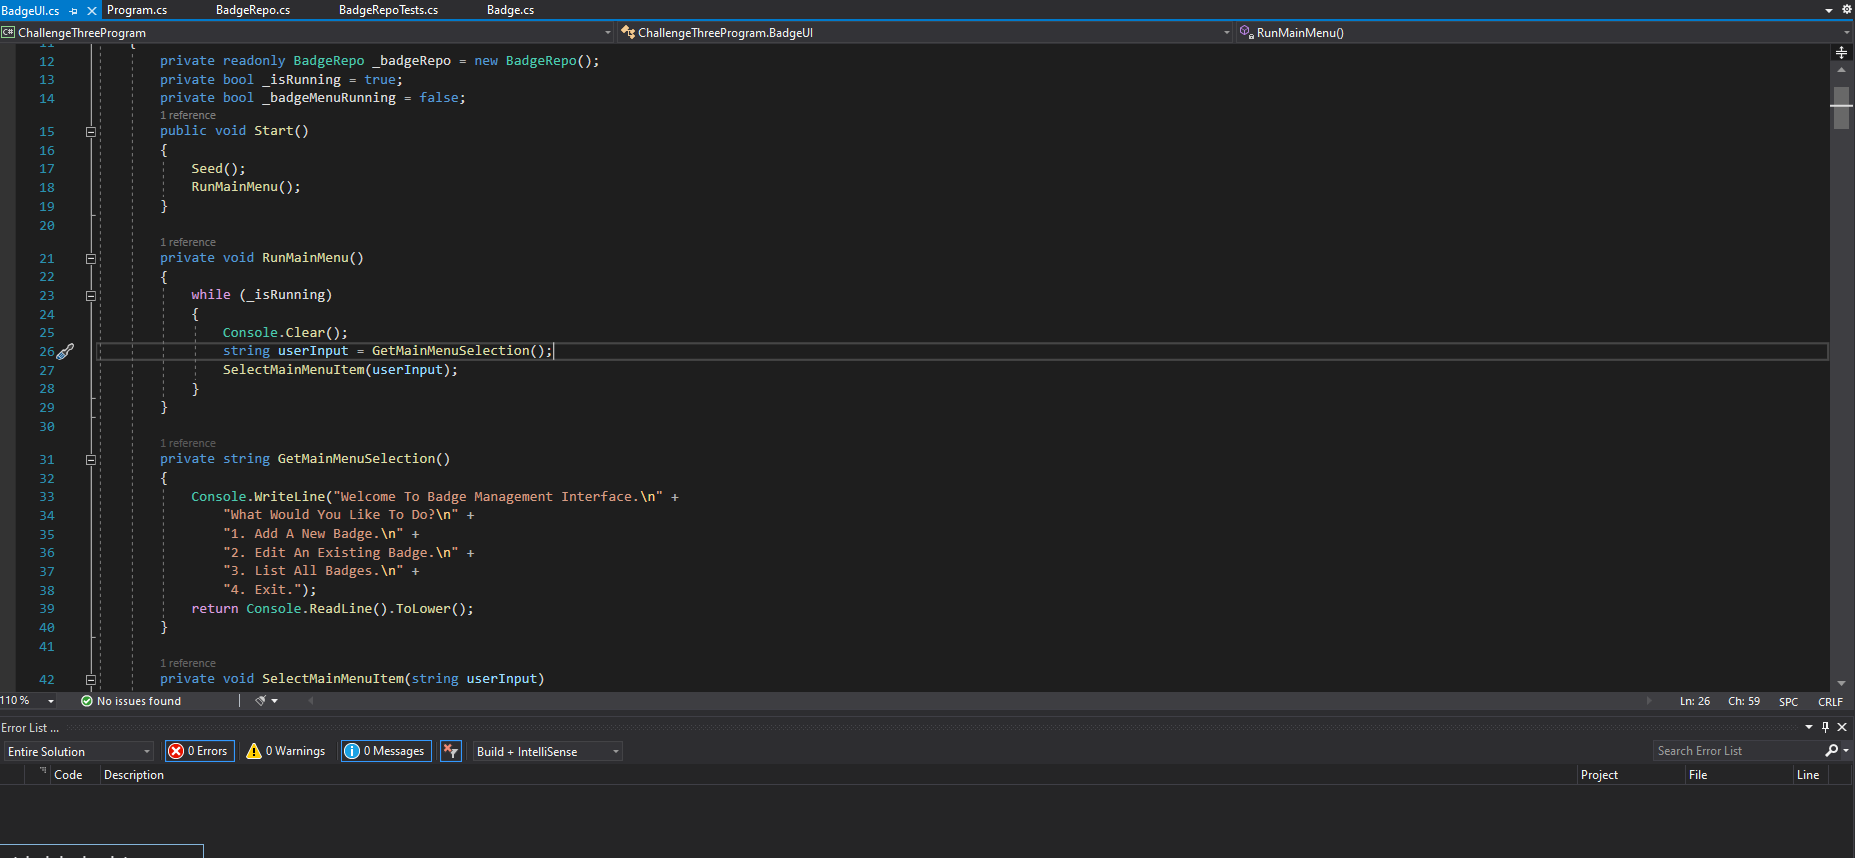The height and width of the screenshot is (858, 1855).
Task: Click the Error List search magnifier icon
Action: pyautogui.click(x=1831, y=751)
